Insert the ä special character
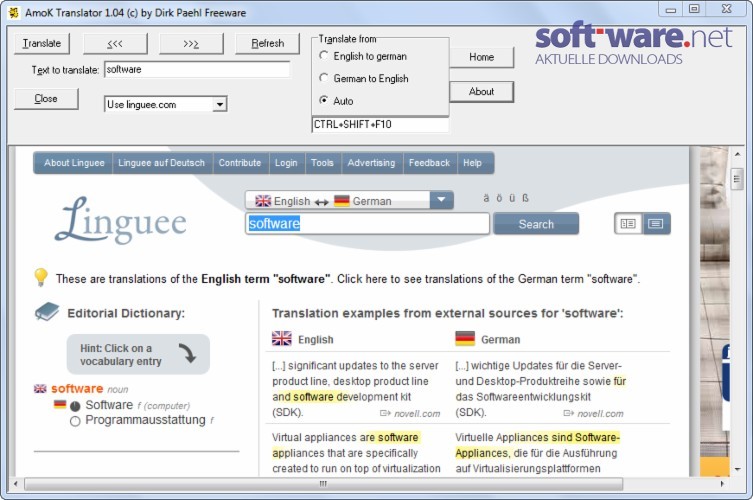Screen dimensions: 753x500 pos(486,198)
